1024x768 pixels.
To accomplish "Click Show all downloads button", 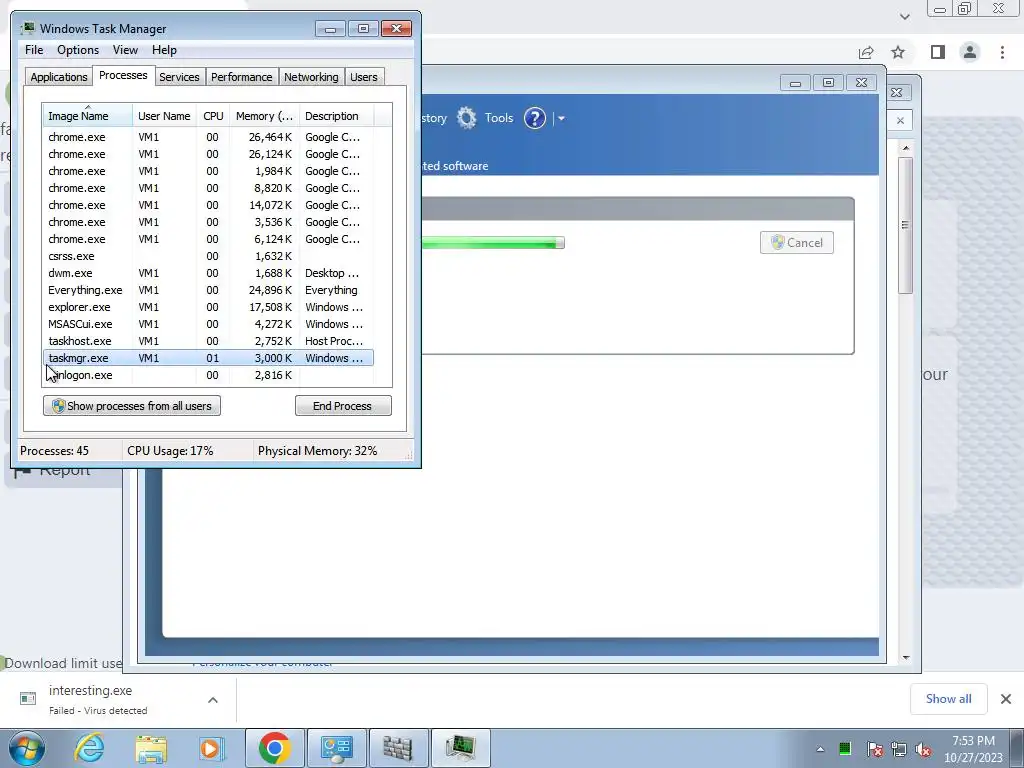I will [x=948, y=699].
